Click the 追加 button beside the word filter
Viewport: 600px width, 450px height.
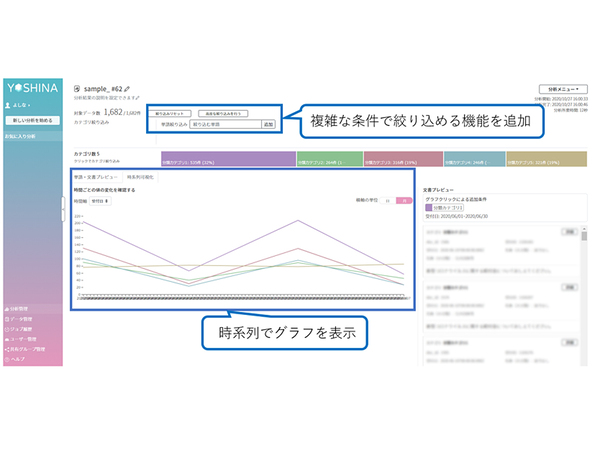(x=268, y=124)
